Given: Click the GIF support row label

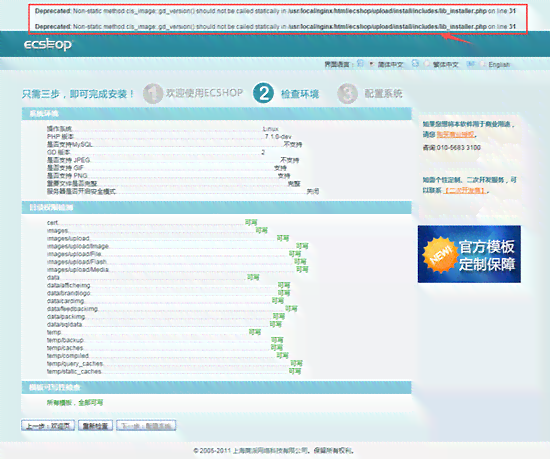Looking at the screenshot, I should click(x=65, y=168).
